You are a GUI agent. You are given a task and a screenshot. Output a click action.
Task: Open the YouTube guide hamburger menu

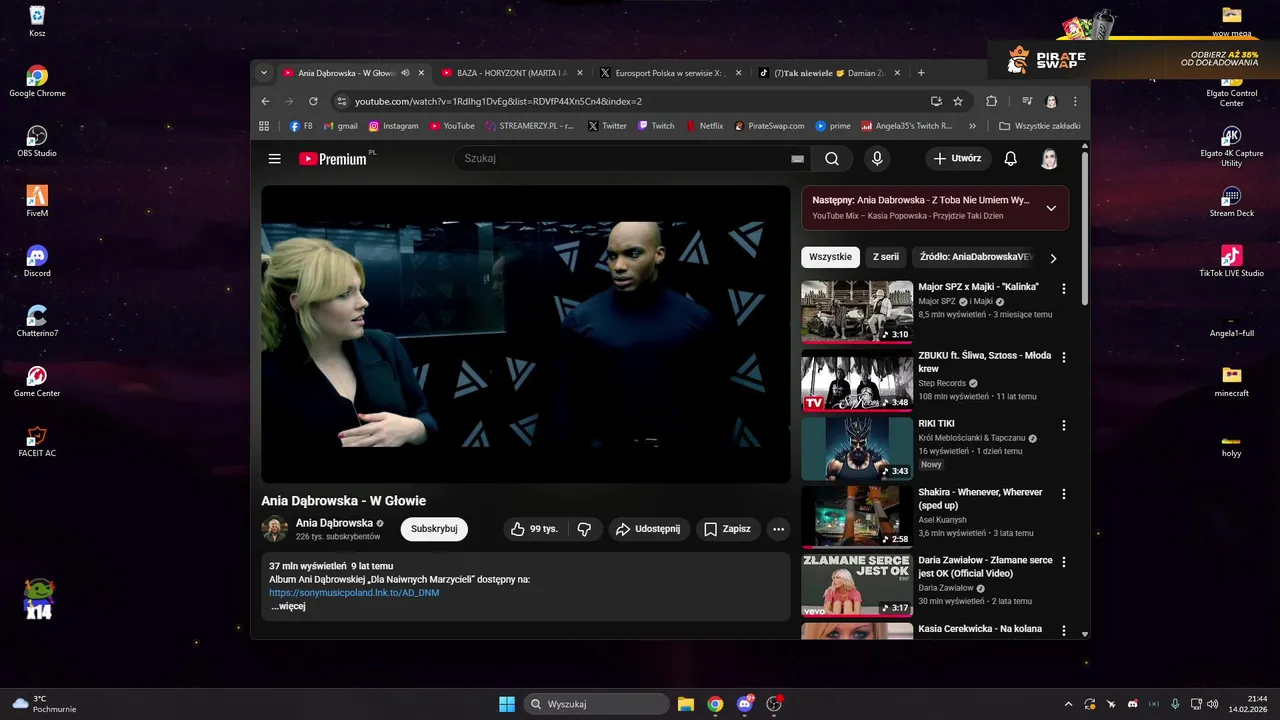click(274, 158)
